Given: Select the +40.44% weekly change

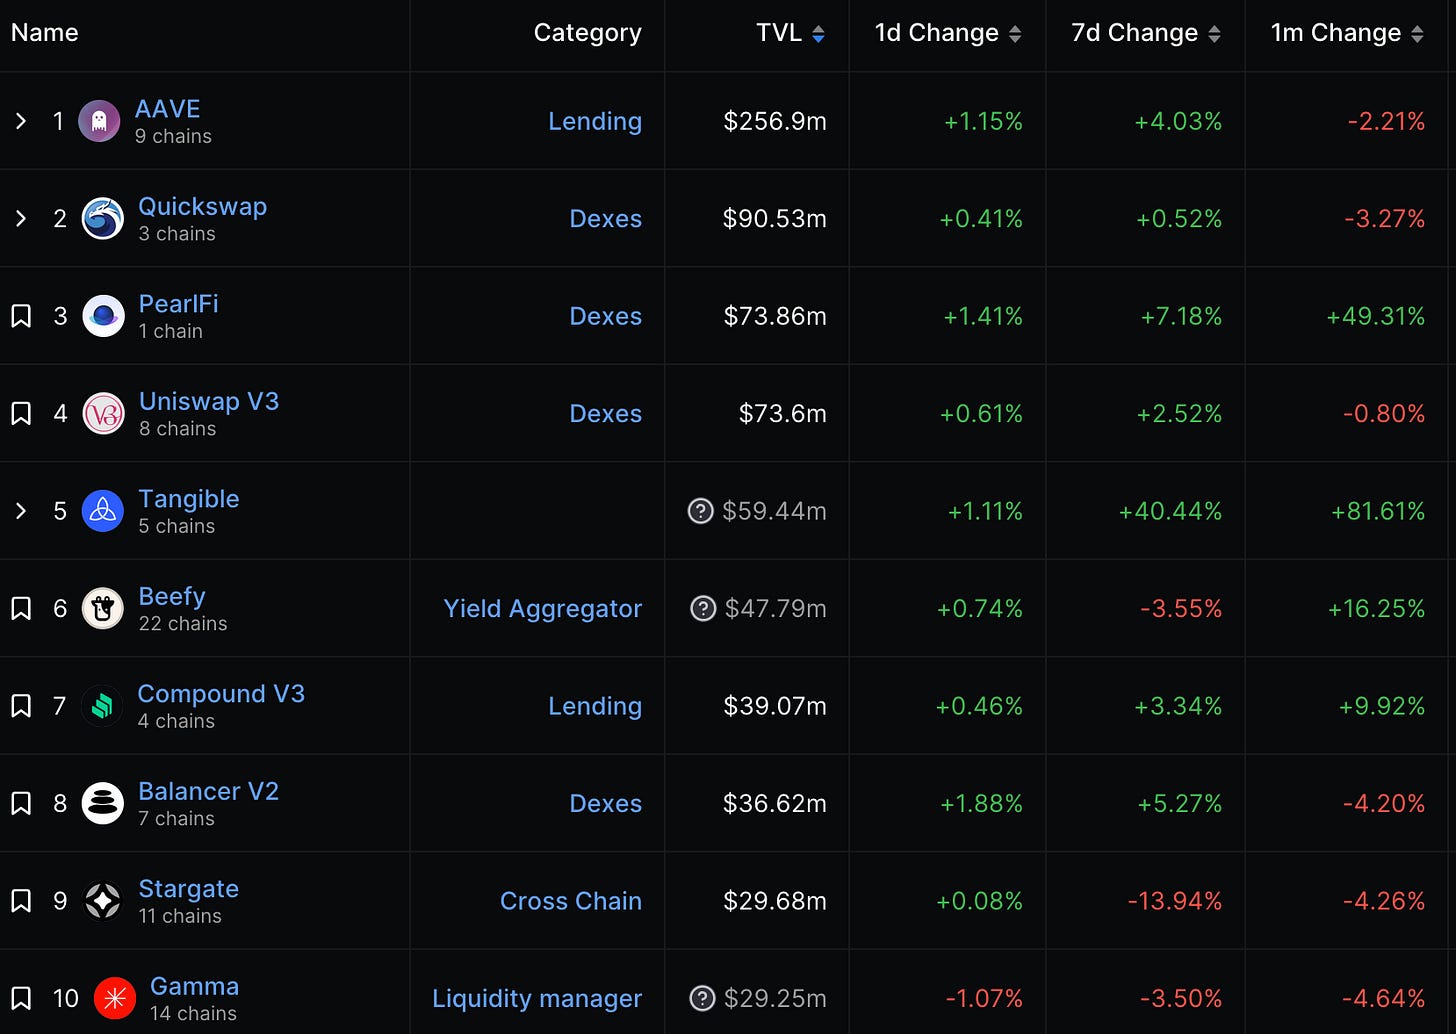Looking at the screenshot, I should point(1170,511).
